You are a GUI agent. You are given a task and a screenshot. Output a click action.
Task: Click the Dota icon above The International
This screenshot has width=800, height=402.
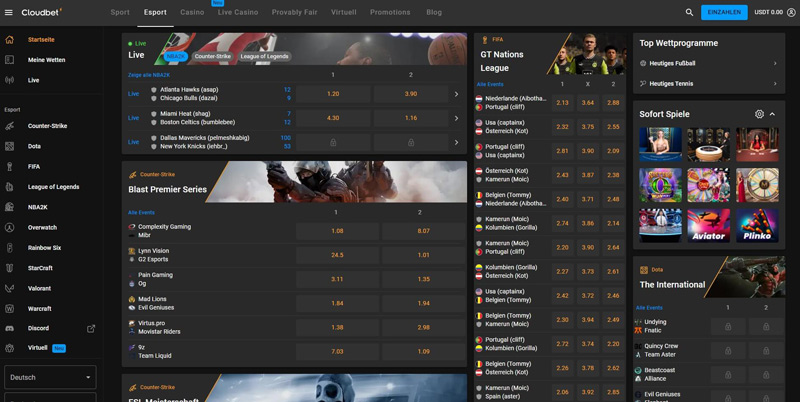[644, 270]
